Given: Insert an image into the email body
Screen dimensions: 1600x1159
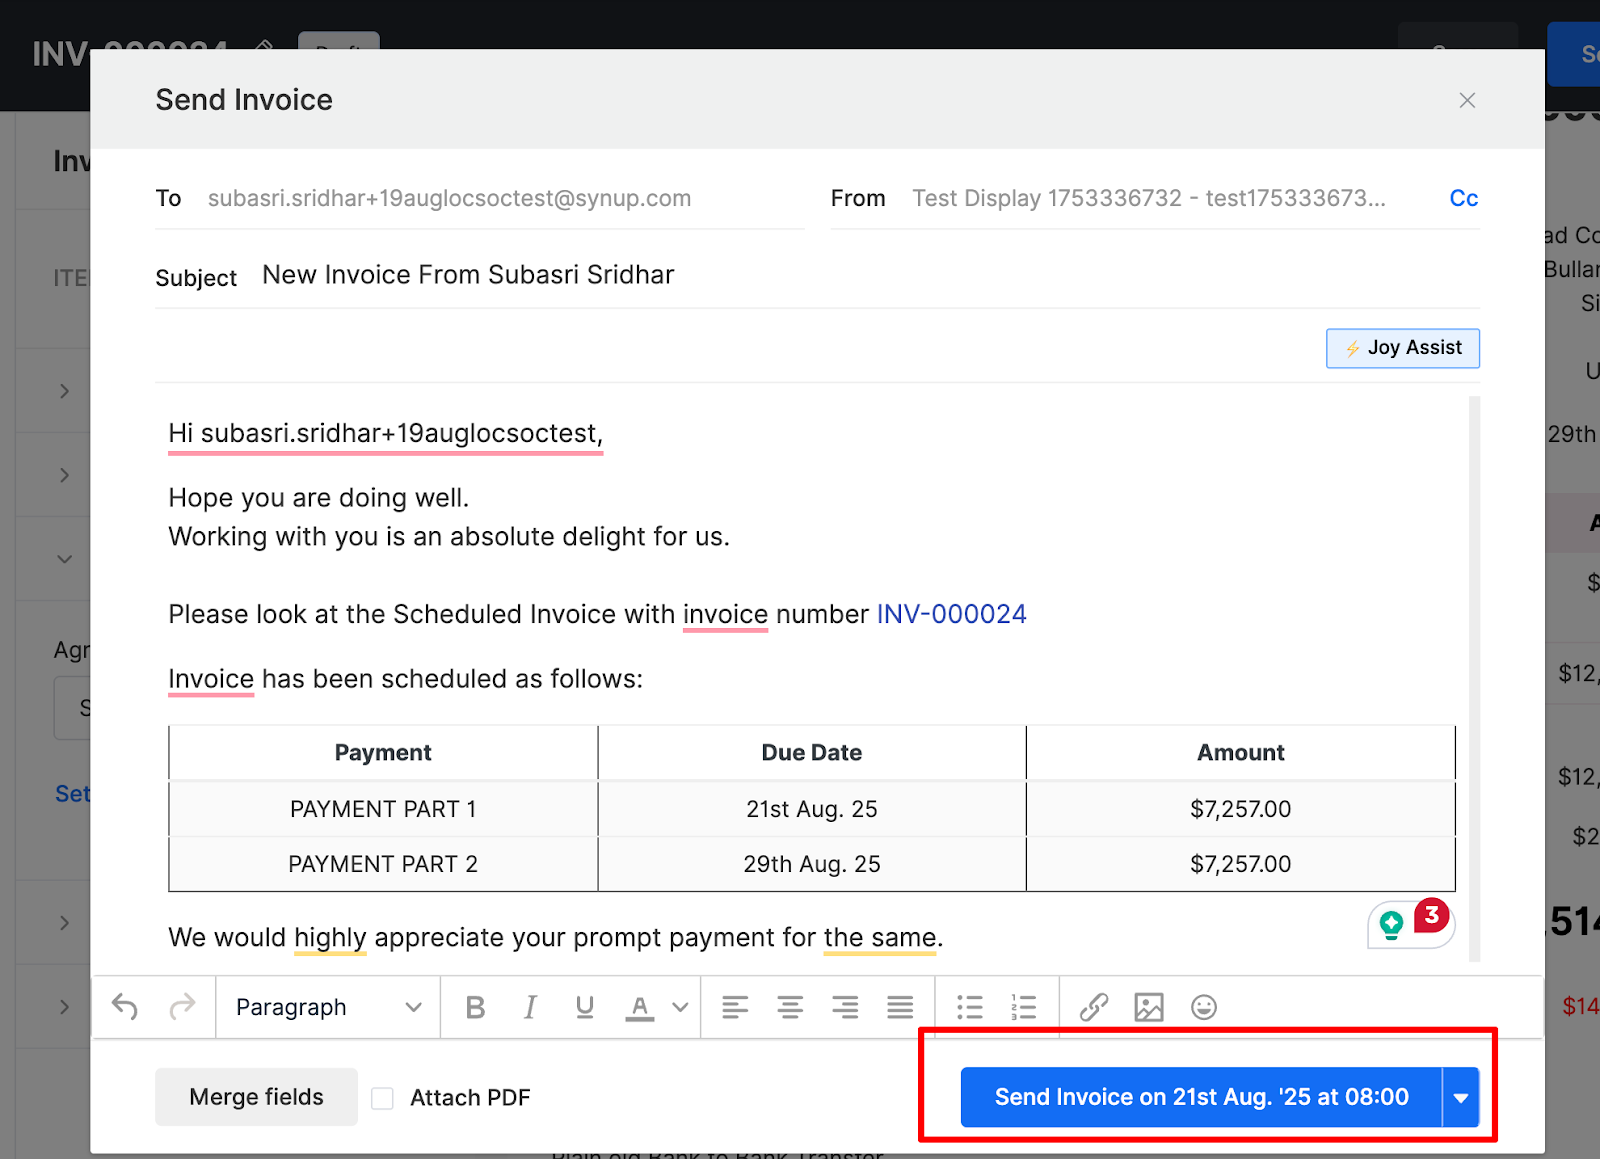Looking at the screenshot, I should [1149, 1007].
